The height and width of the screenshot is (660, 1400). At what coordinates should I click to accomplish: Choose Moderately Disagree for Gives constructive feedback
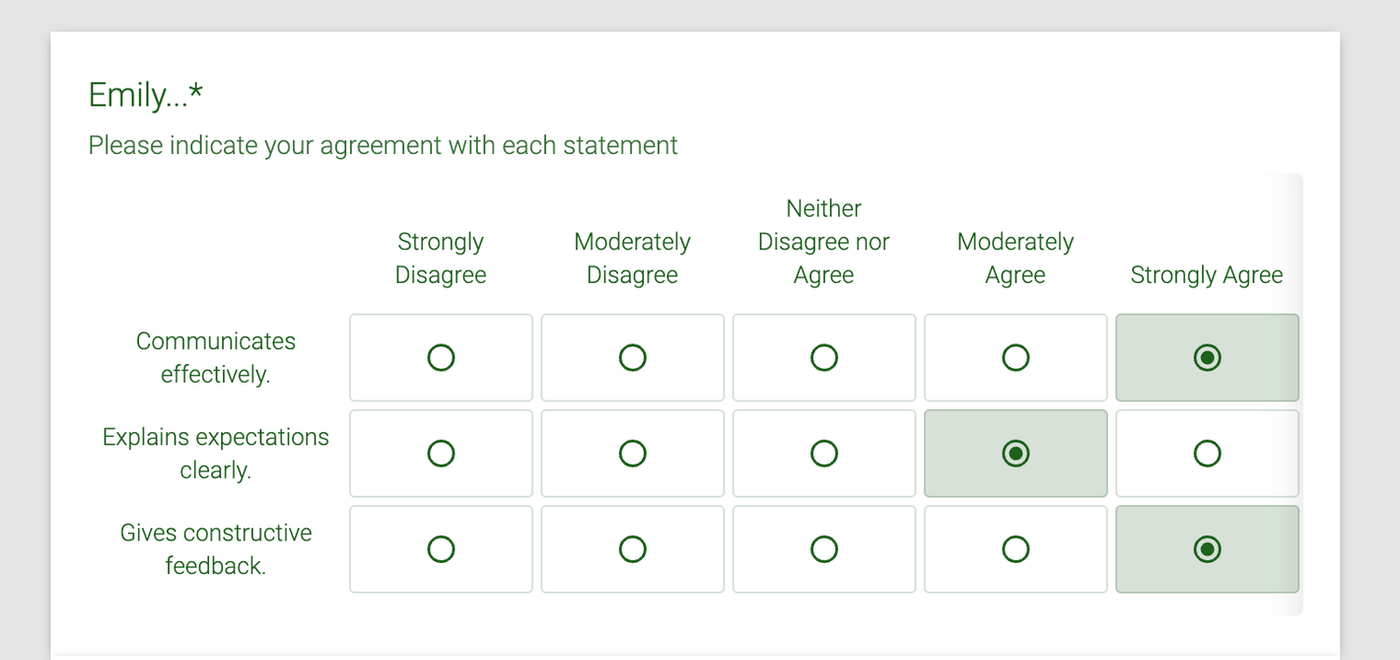[632, 549]
